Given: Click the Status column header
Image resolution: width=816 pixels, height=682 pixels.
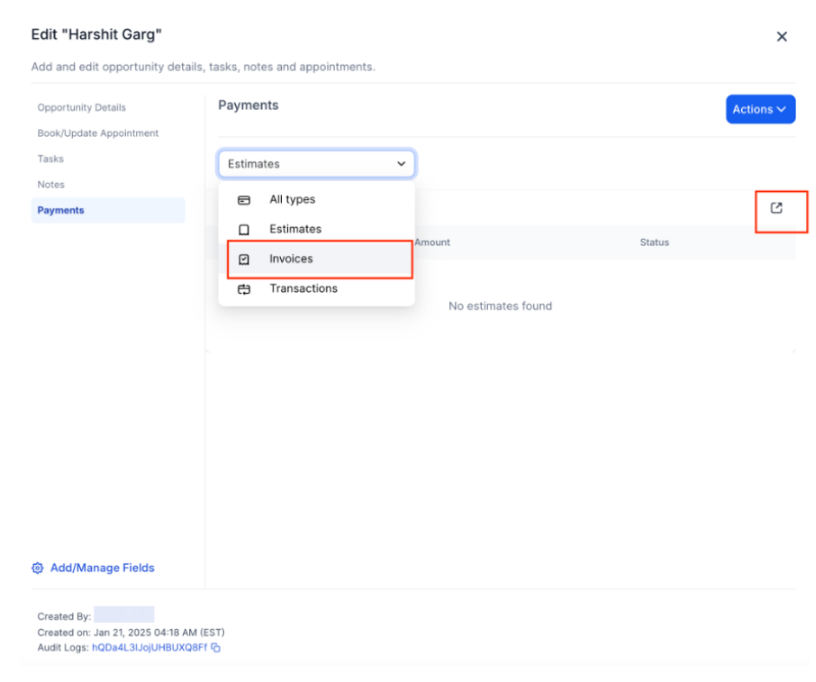Looking at the screenshot, I should [x=654, y=243].
